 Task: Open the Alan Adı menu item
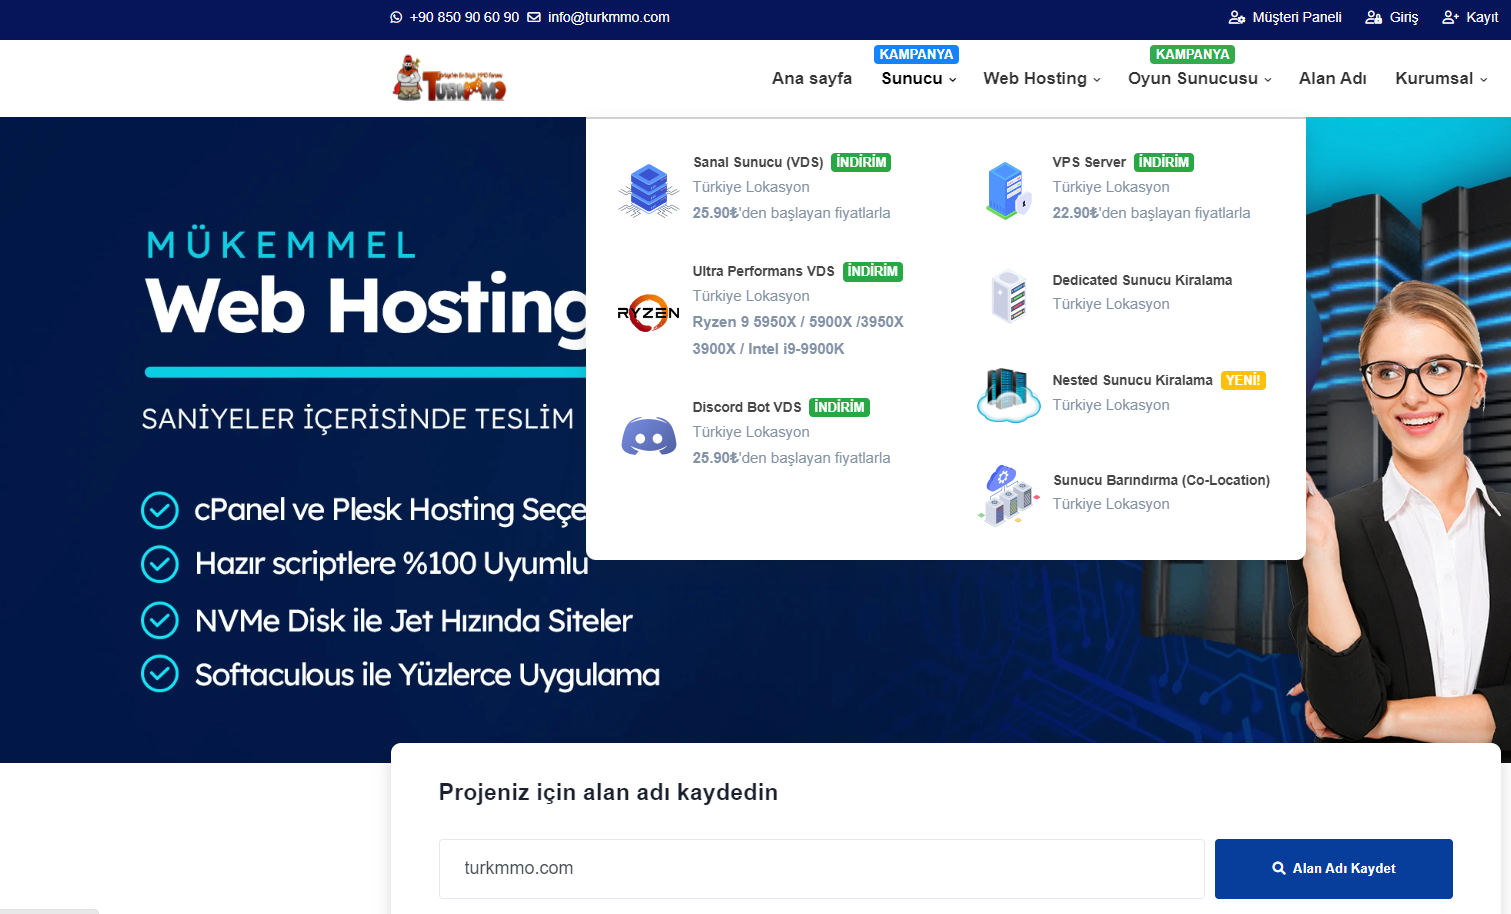(1333, 78)
